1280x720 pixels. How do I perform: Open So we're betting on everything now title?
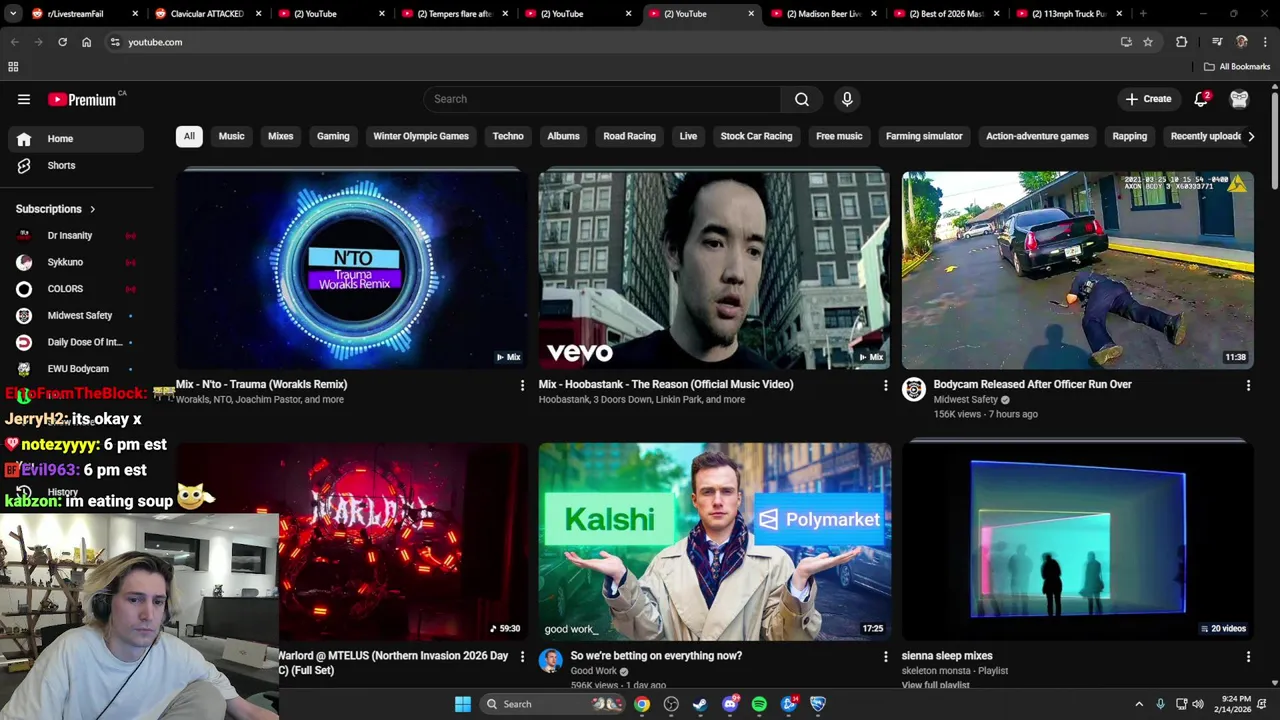pyautogui.click(x=656, y=656)
